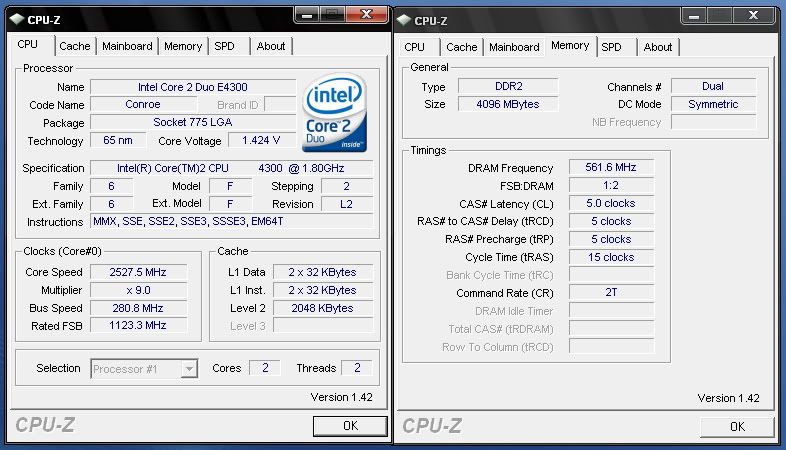Show the About tab in right window
Viewport: 786px width, 450px height.
[x=658, y=47]
